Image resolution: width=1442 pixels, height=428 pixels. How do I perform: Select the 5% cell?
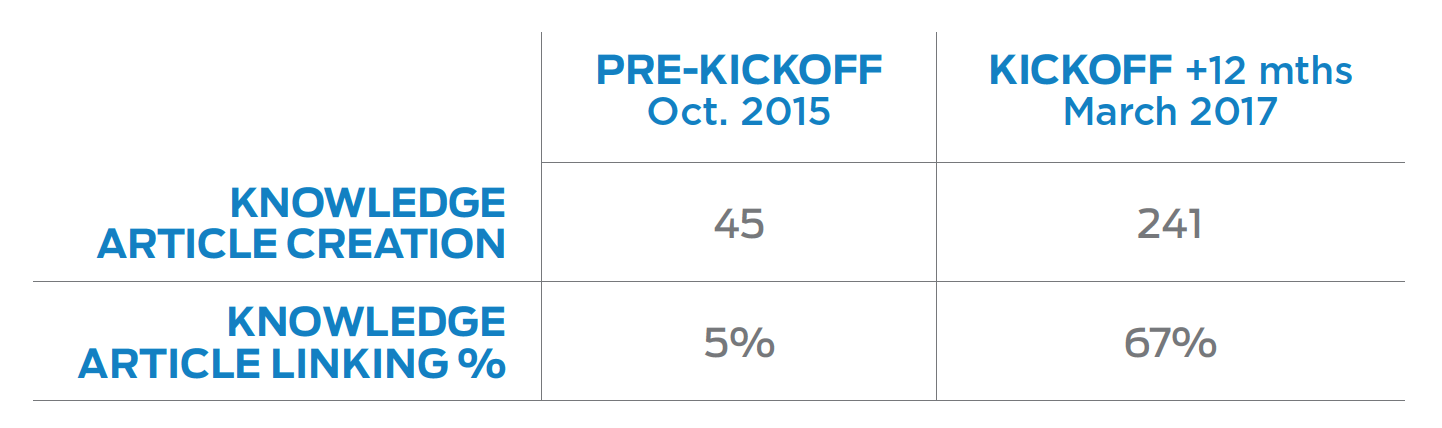(739, 343)
